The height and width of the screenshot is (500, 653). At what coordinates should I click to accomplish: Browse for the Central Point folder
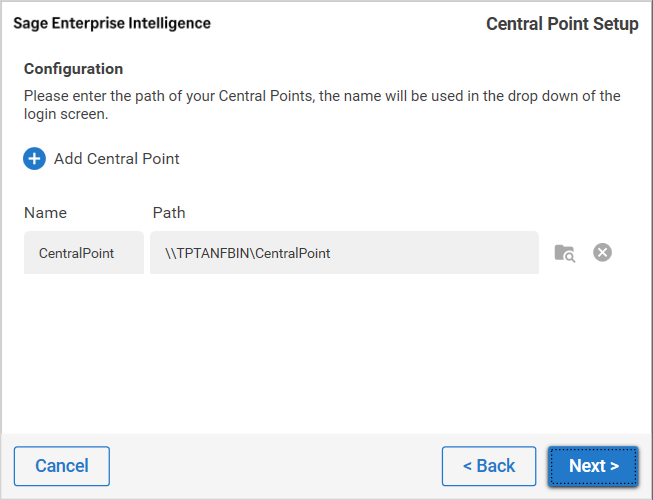(565, 253)
